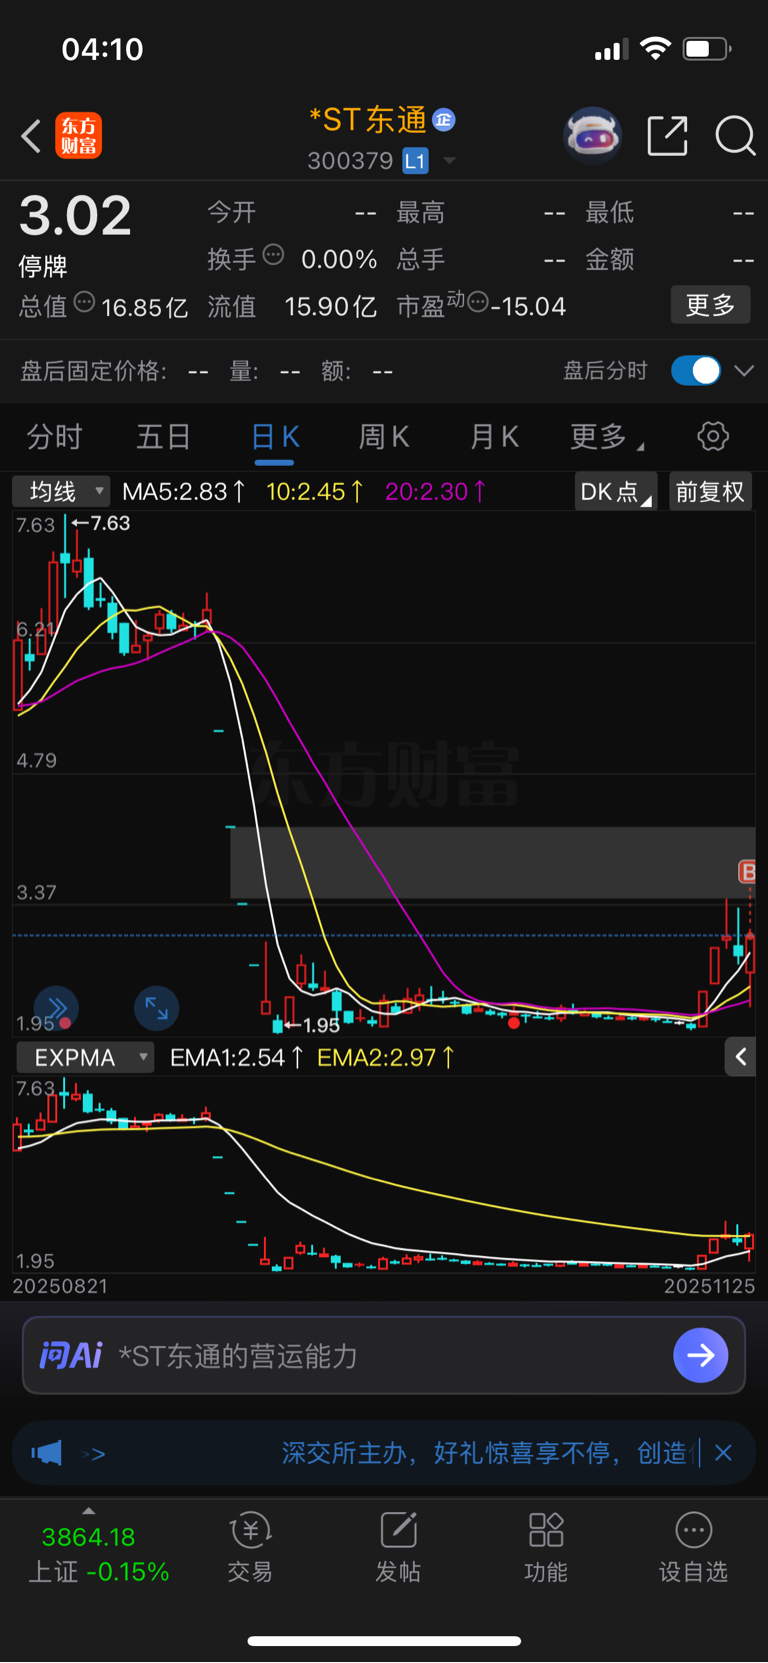Expand the after-hours panel chevron

coord(744,371)
